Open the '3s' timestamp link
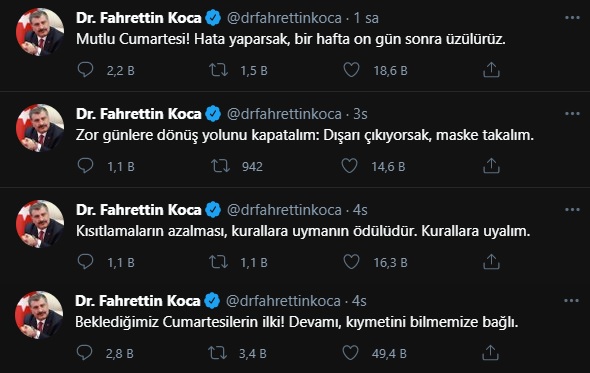Screen dimensions: 590x373 [x=360, y=114]
